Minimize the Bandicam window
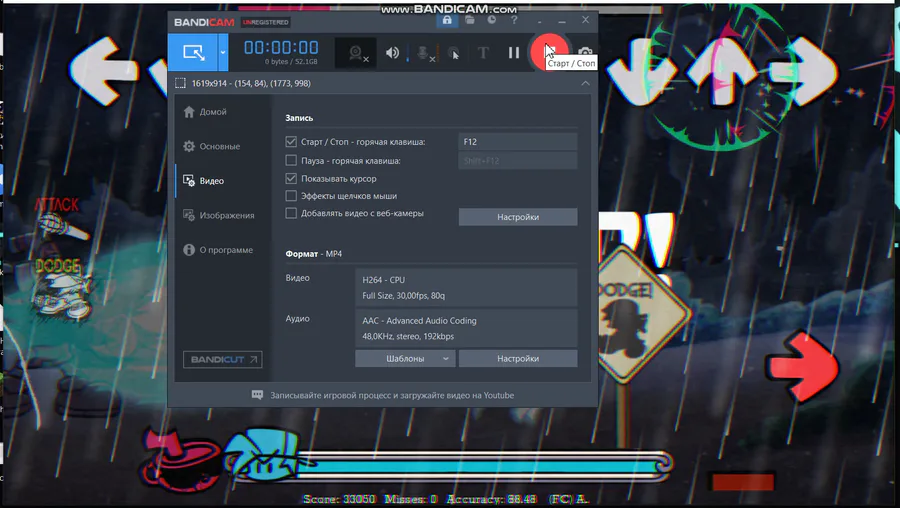This screenshot has height=508, width=900. [x=562, y=21]
